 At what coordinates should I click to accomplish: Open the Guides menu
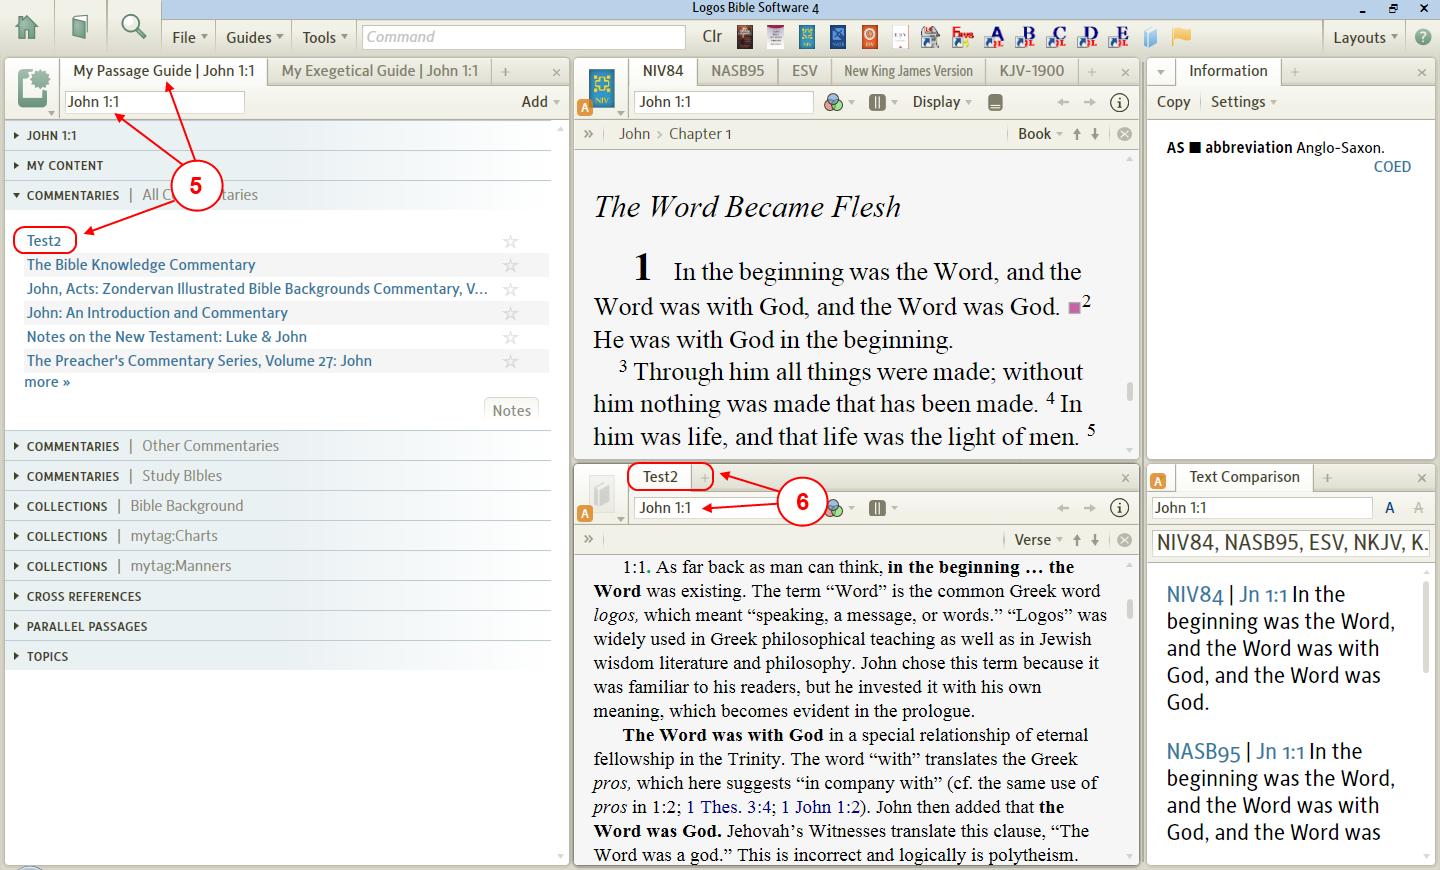pyautogui.click(x=254, y=38)
